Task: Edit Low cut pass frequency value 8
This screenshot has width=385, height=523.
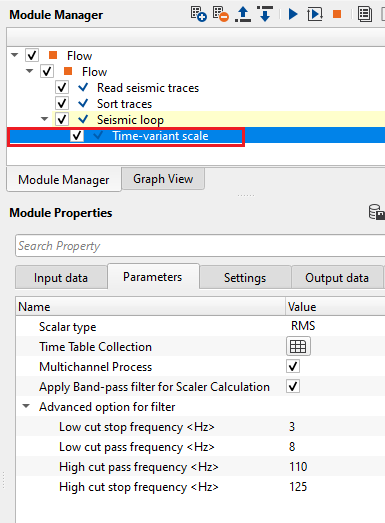Action: (x=335, y=447)
